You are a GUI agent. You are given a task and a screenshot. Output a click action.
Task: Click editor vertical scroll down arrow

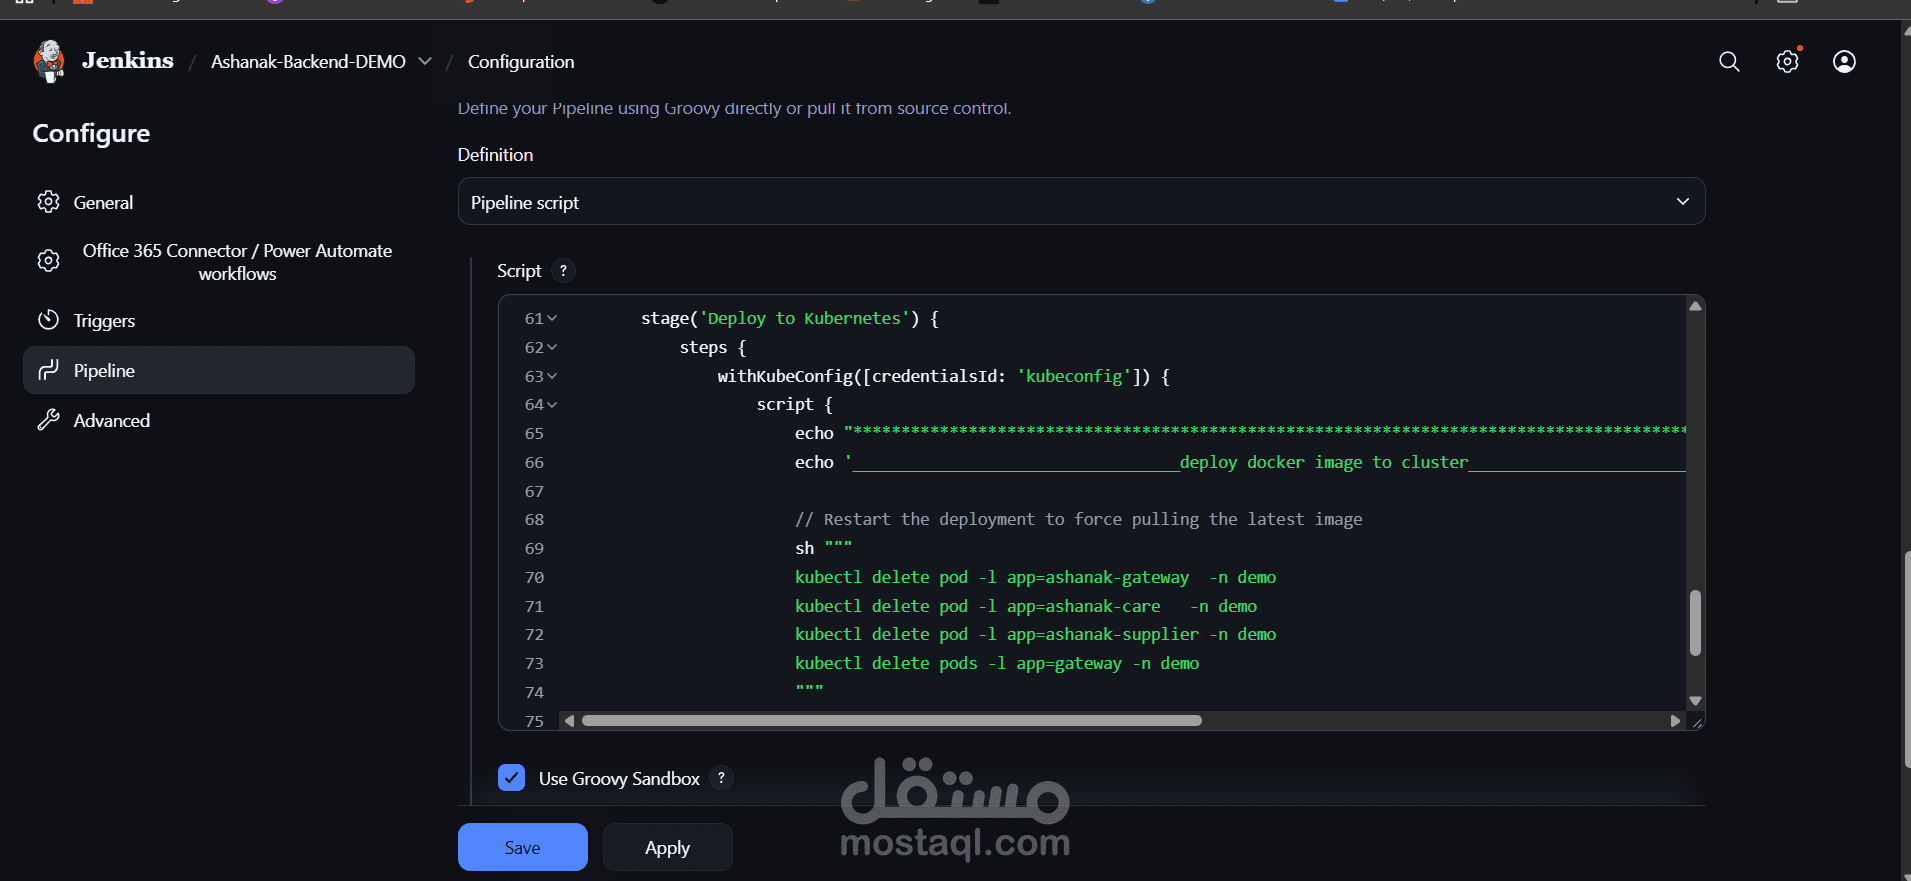[x=1695, y=701]
